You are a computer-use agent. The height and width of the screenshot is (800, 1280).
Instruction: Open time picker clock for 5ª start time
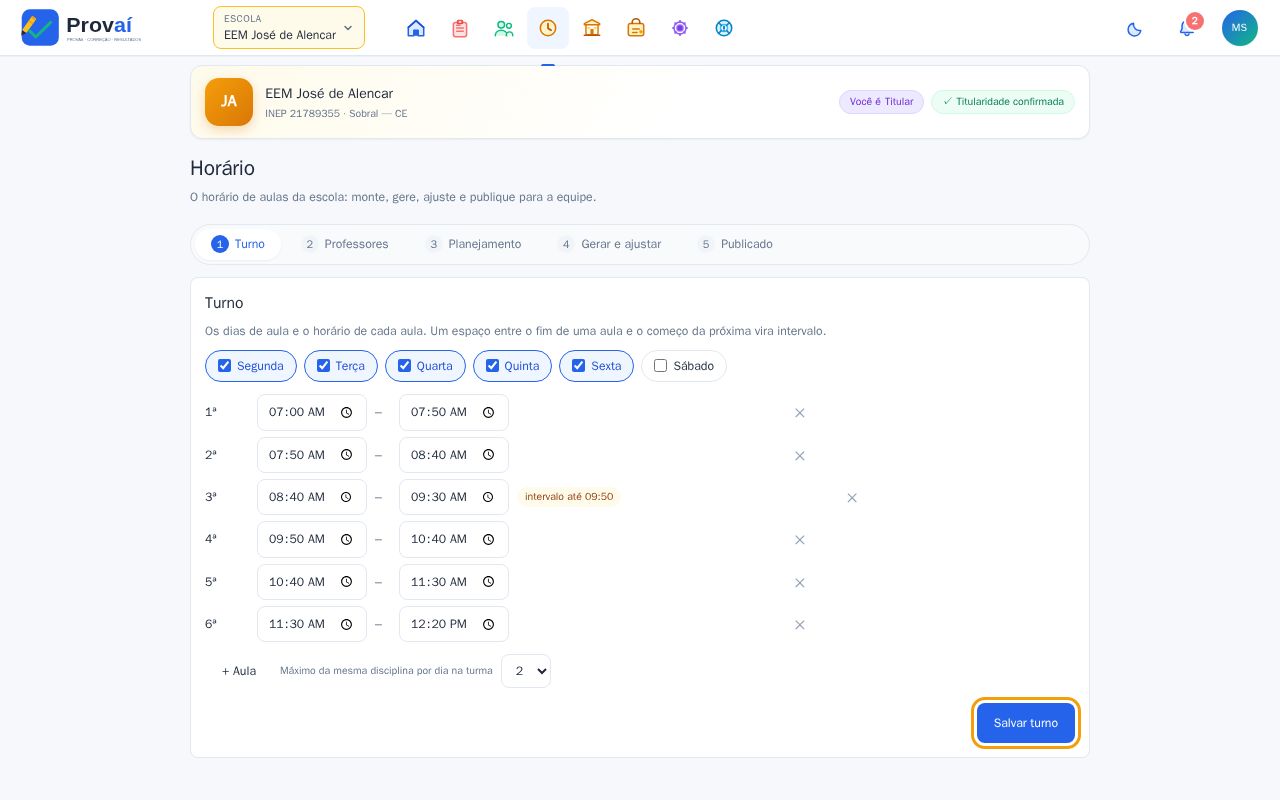(347, 582)
